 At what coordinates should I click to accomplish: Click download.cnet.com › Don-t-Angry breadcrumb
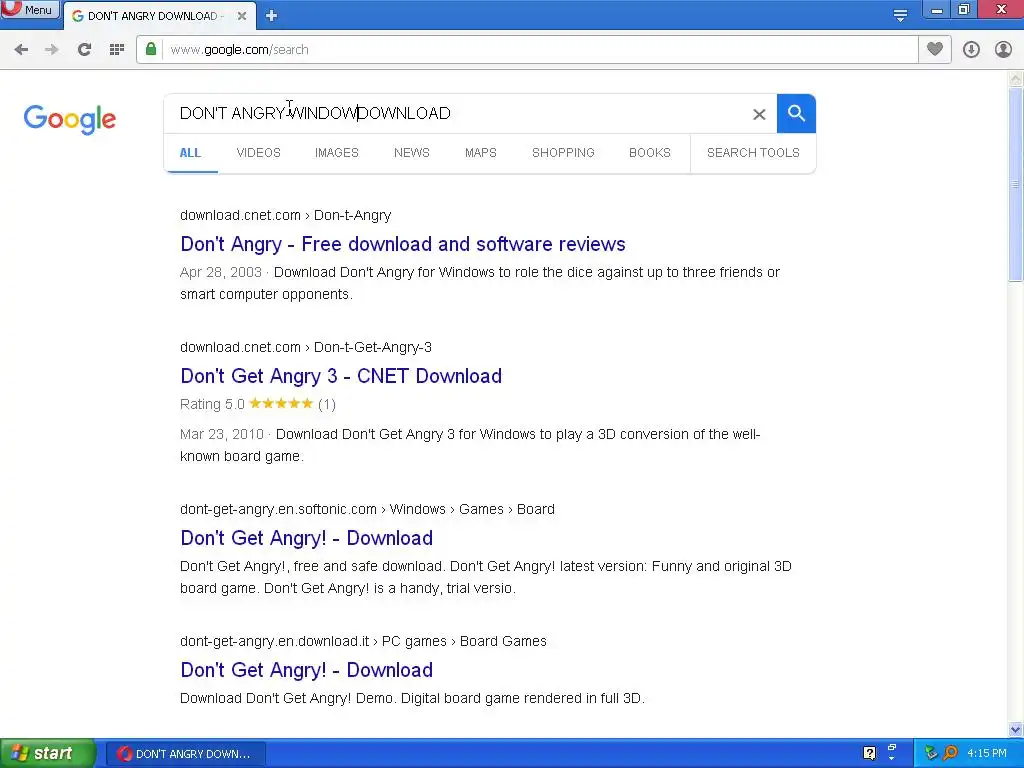[x=285, y=216]
